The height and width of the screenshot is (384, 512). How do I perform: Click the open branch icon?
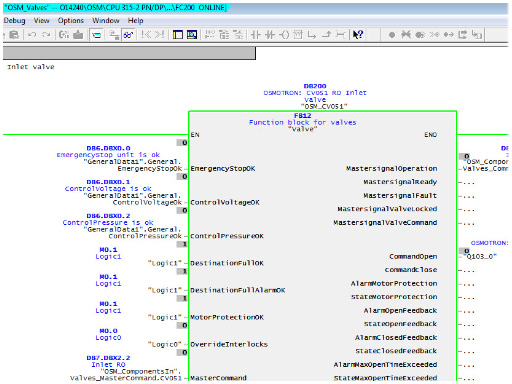click(312, 35)
